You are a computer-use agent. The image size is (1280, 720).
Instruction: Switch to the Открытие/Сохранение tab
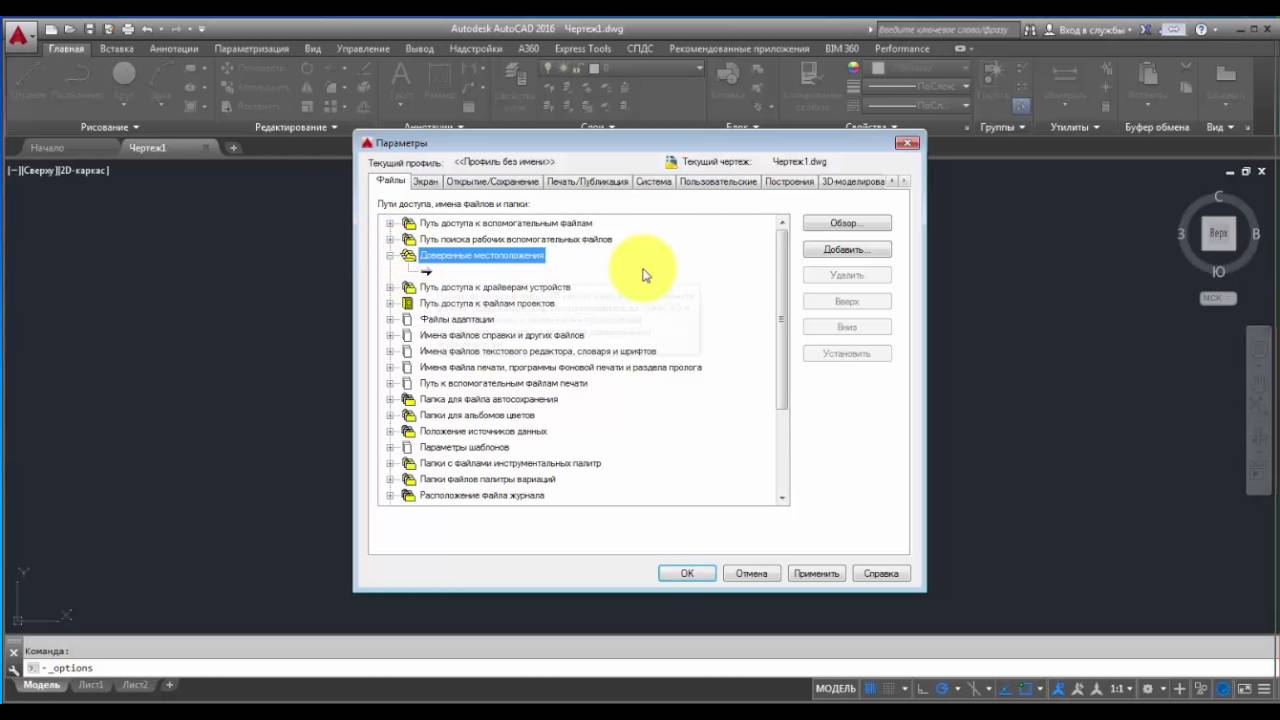pyautogui.click(x=493, y=182)
